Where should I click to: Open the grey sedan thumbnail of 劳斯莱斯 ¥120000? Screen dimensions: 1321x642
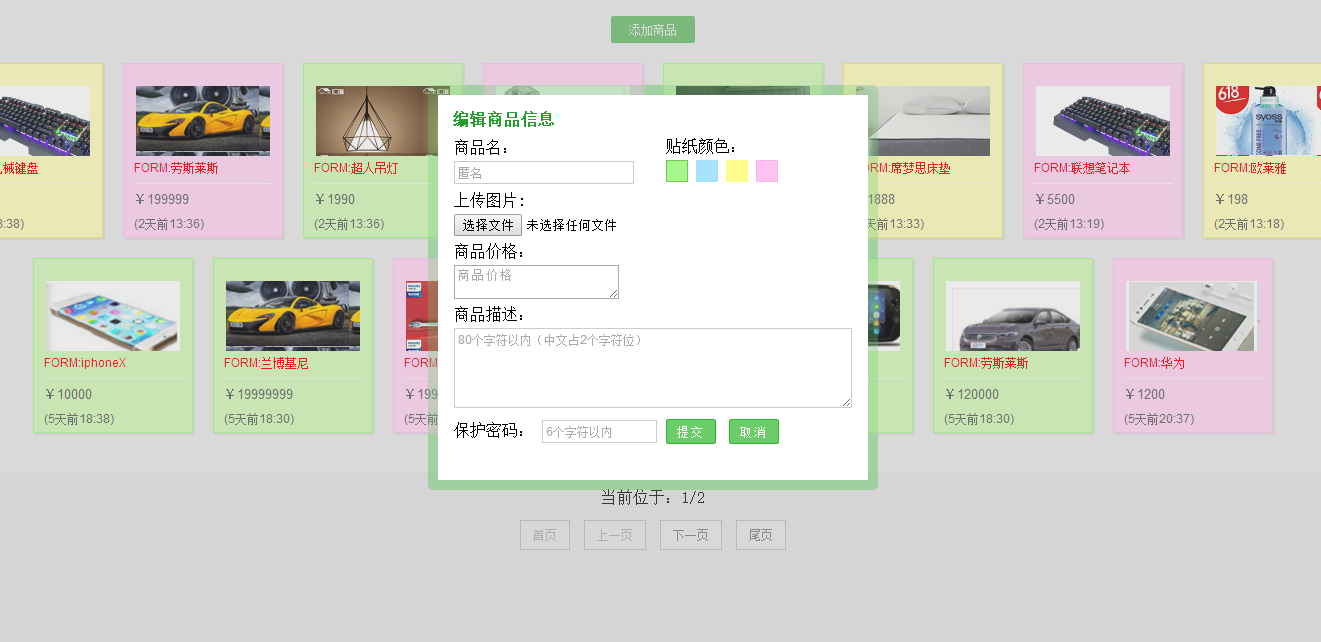pos(1013,315)
